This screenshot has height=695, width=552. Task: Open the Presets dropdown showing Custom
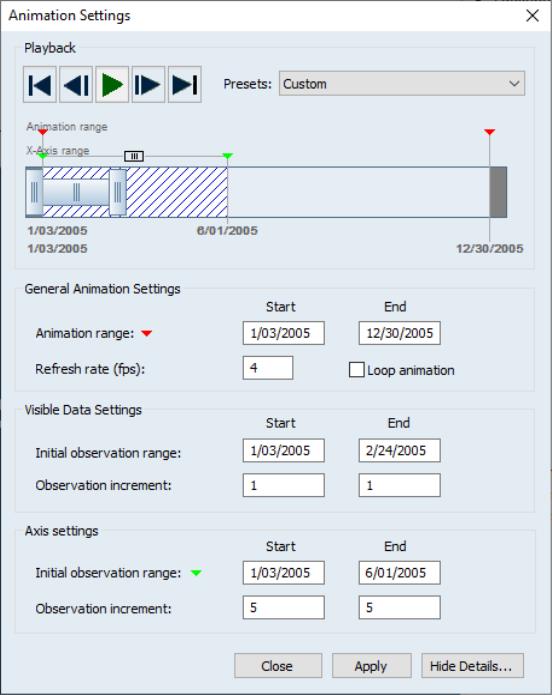pyautogui.click(x=402, y=83)
